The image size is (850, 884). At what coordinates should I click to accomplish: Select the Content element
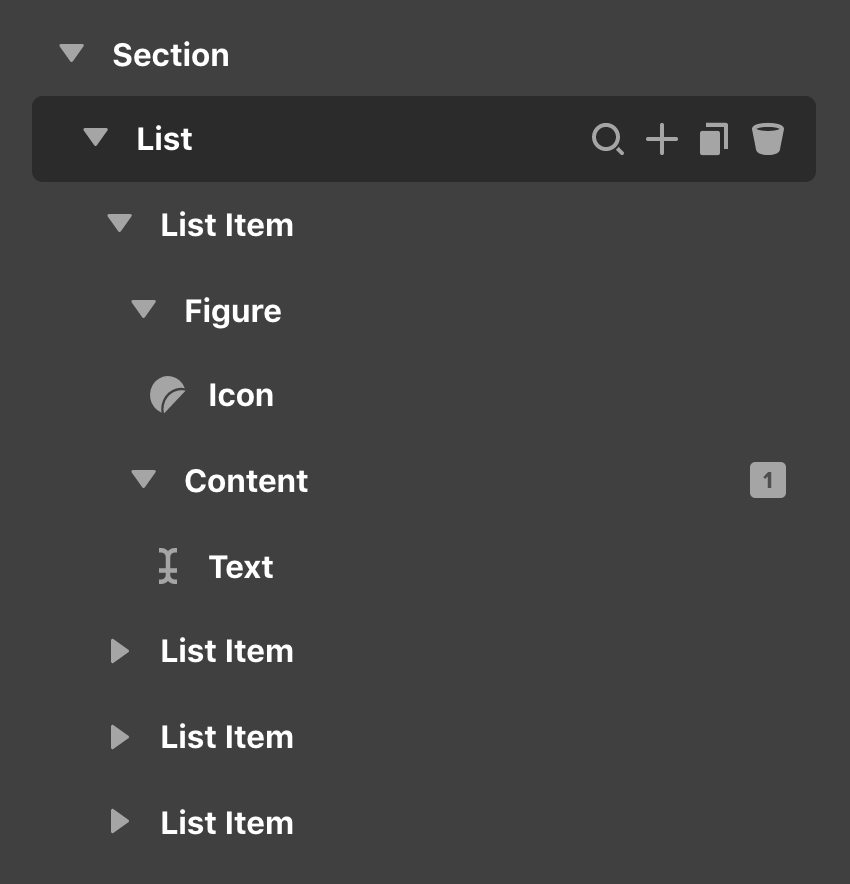pyautogui.click(x=246, y=480)
